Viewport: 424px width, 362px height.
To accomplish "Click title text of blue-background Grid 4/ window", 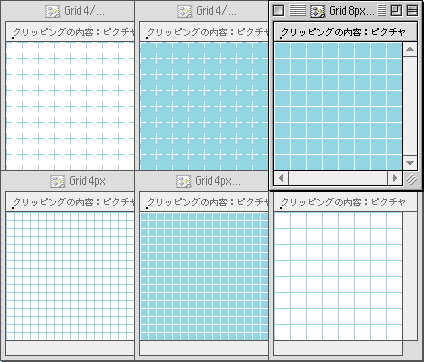I will [x=216, y=11].
